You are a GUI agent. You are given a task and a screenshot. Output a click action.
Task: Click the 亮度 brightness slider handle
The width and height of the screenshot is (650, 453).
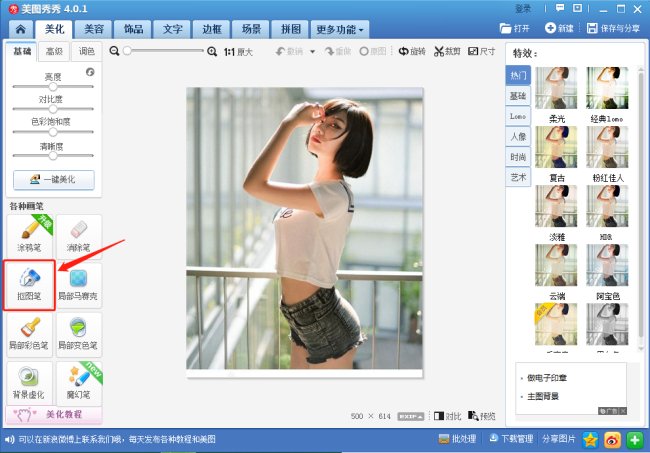pos(53,87)
